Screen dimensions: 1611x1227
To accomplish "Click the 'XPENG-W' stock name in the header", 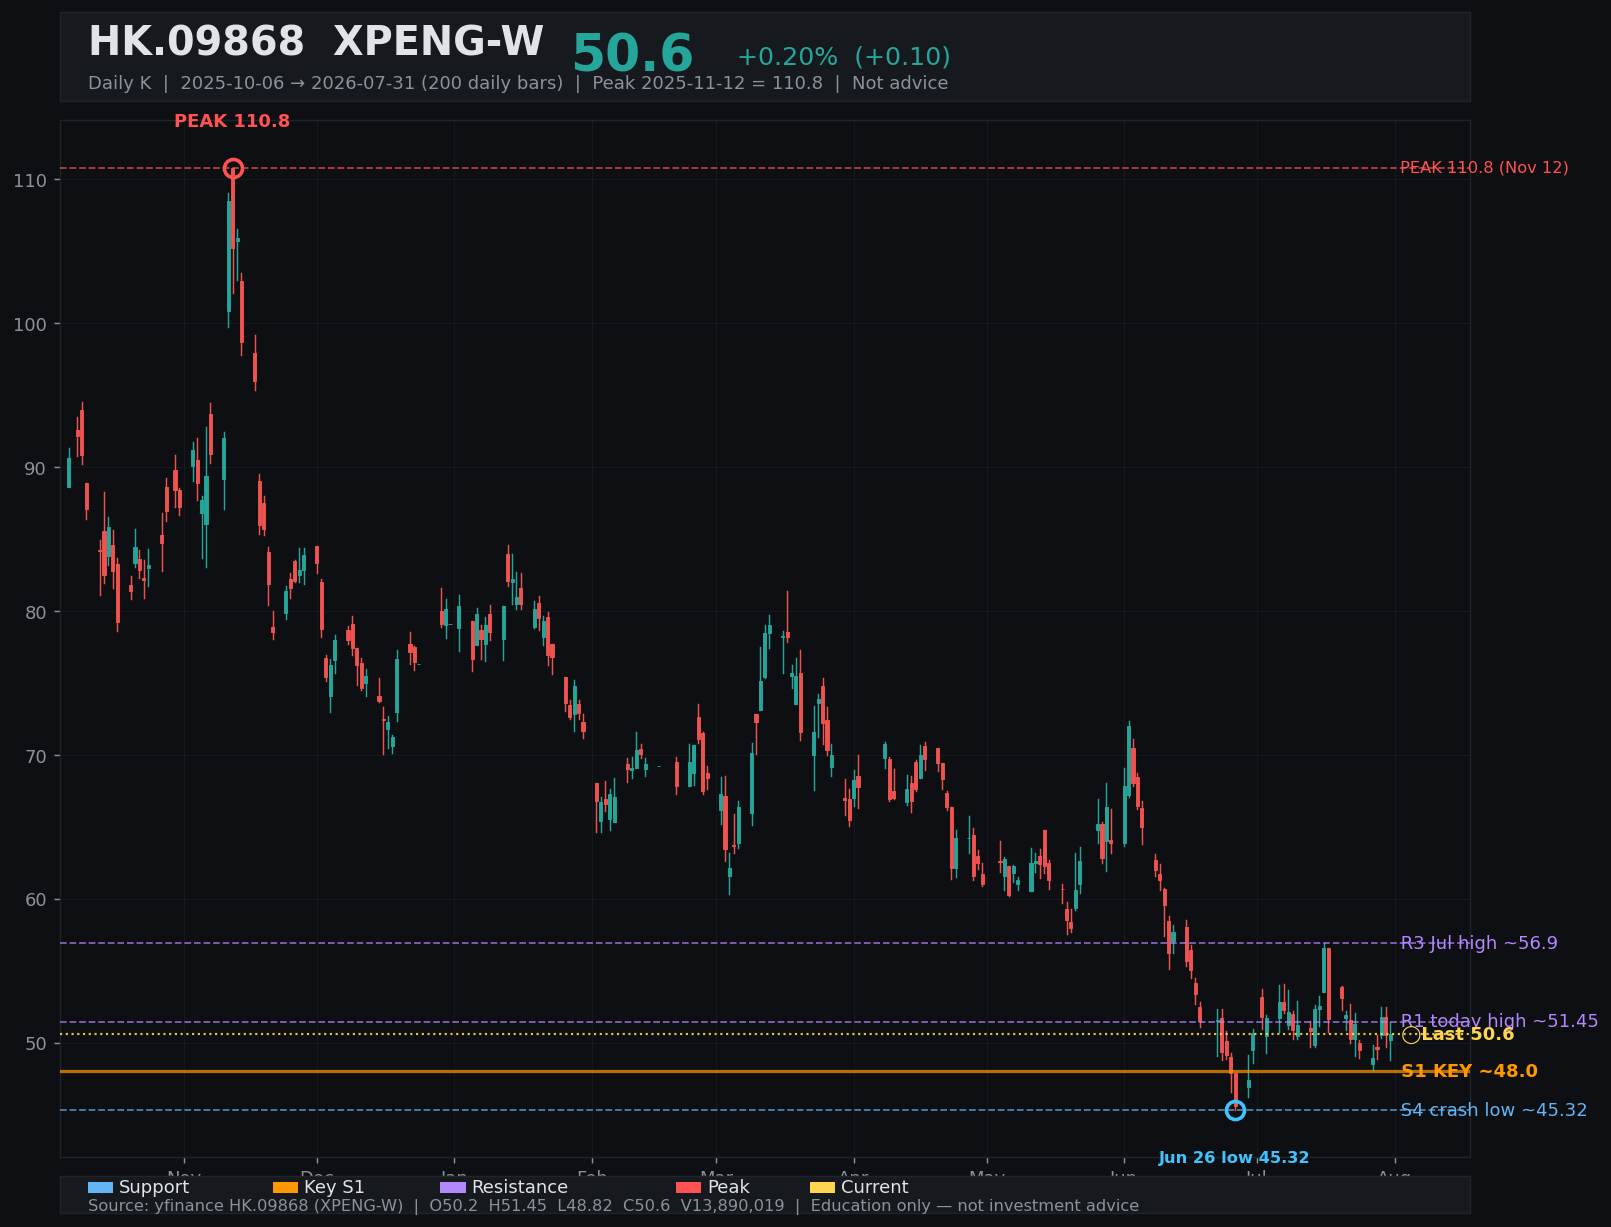I will 438,42.
